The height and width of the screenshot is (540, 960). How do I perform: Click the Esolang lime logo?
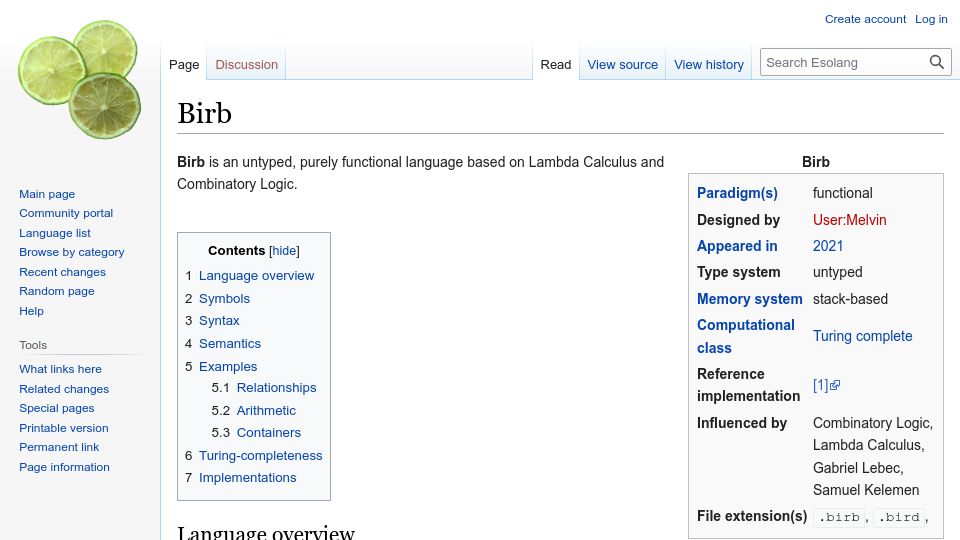pos(80,80)
